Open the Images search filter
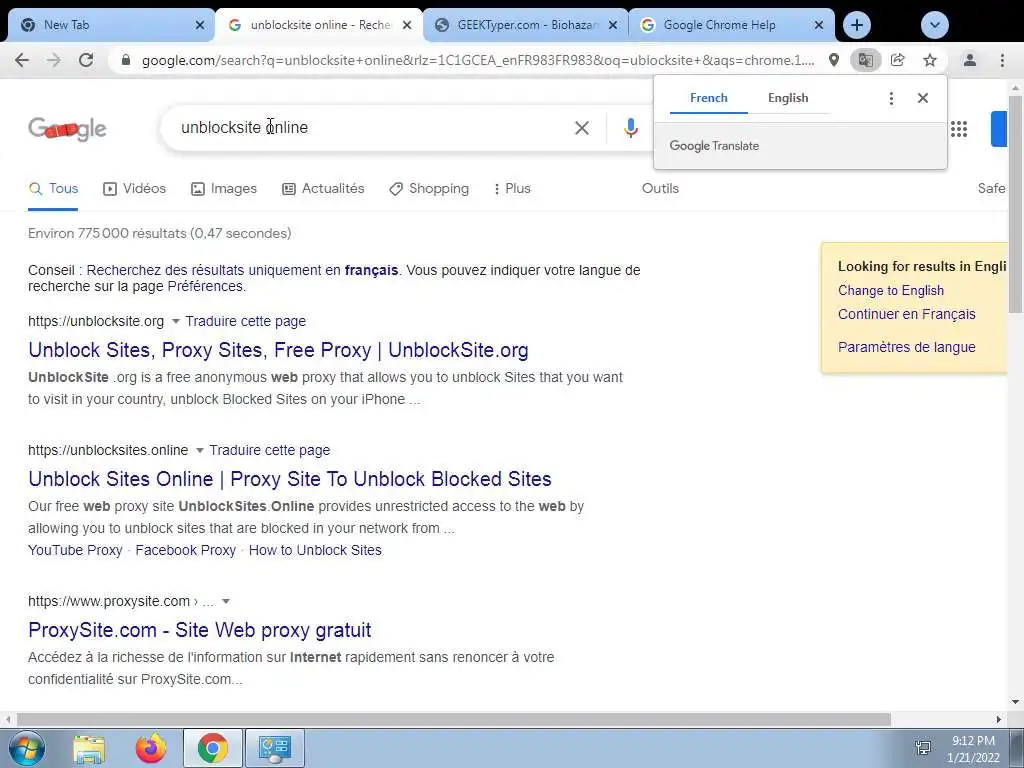Screen dimensions: 1024x768 click(224, 189)
